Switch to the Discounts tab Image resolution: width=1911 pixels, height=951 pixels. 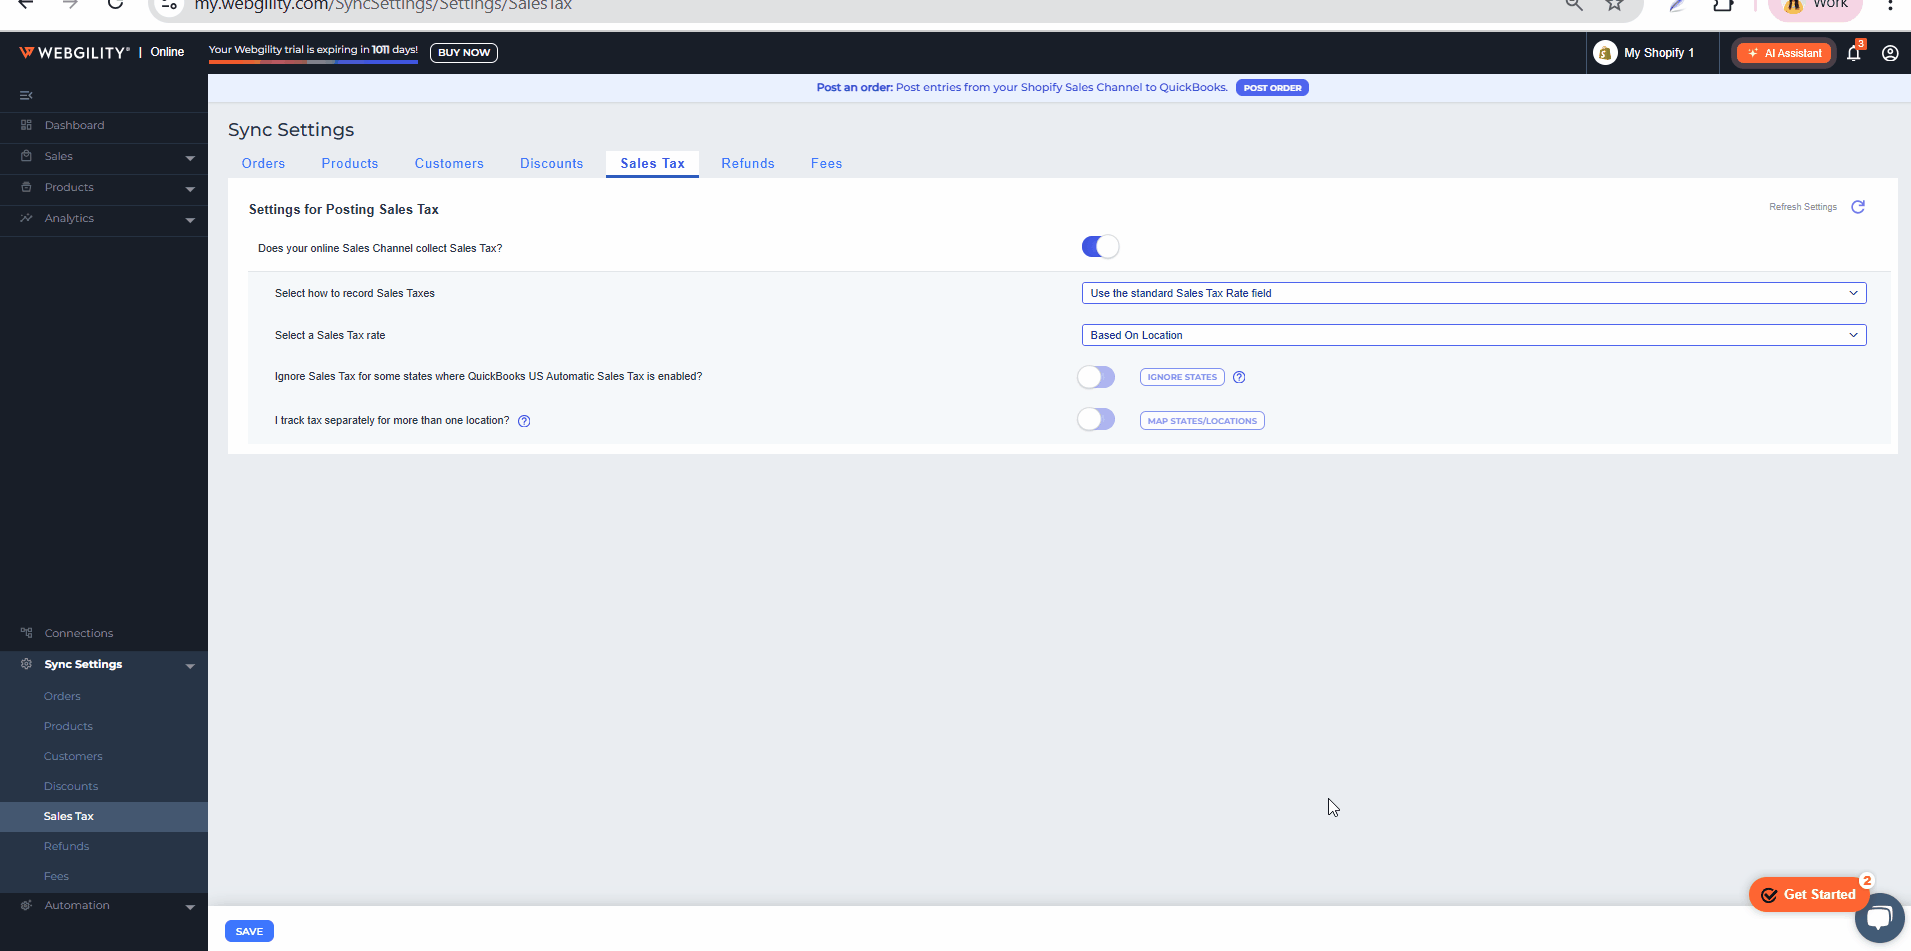[551, 164]
